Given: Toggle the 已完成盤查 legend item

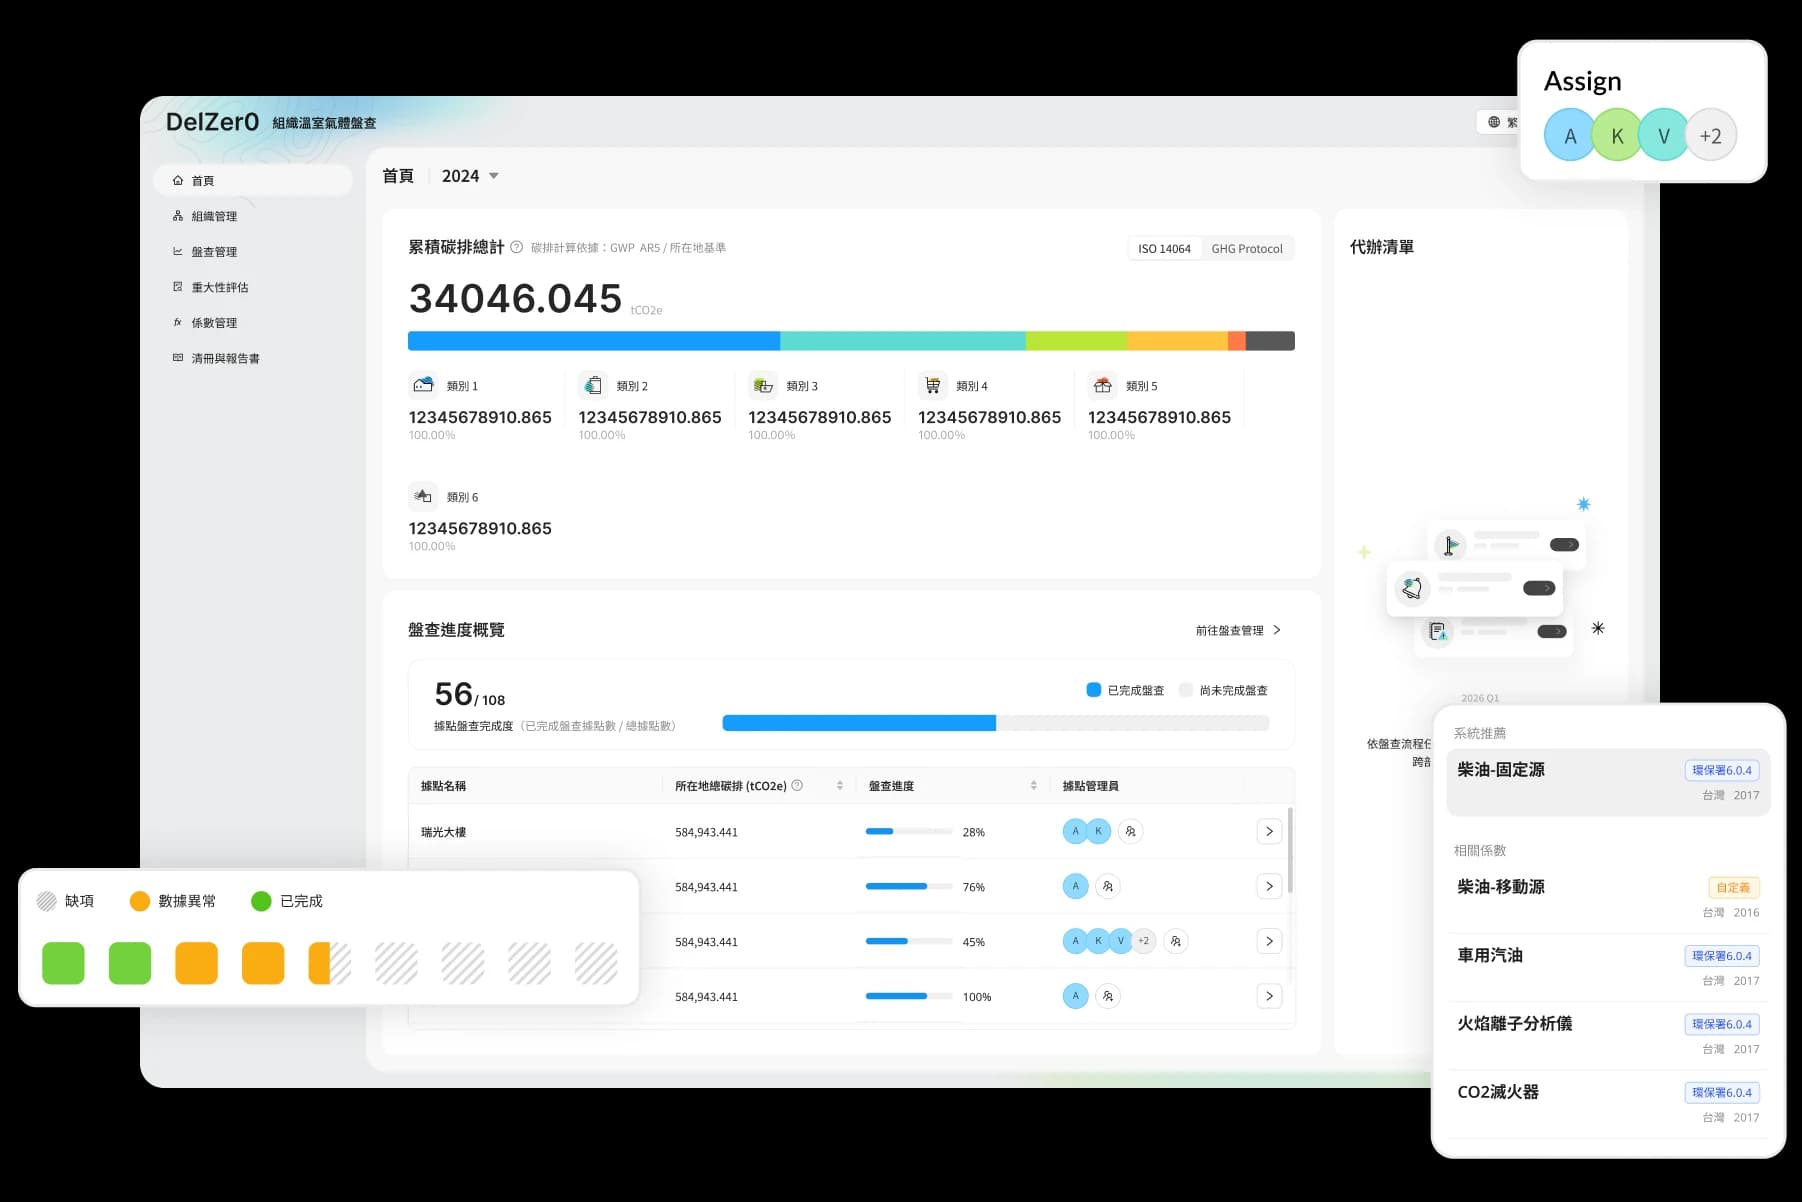Looking at the screenshot, I should [1125, 690].
